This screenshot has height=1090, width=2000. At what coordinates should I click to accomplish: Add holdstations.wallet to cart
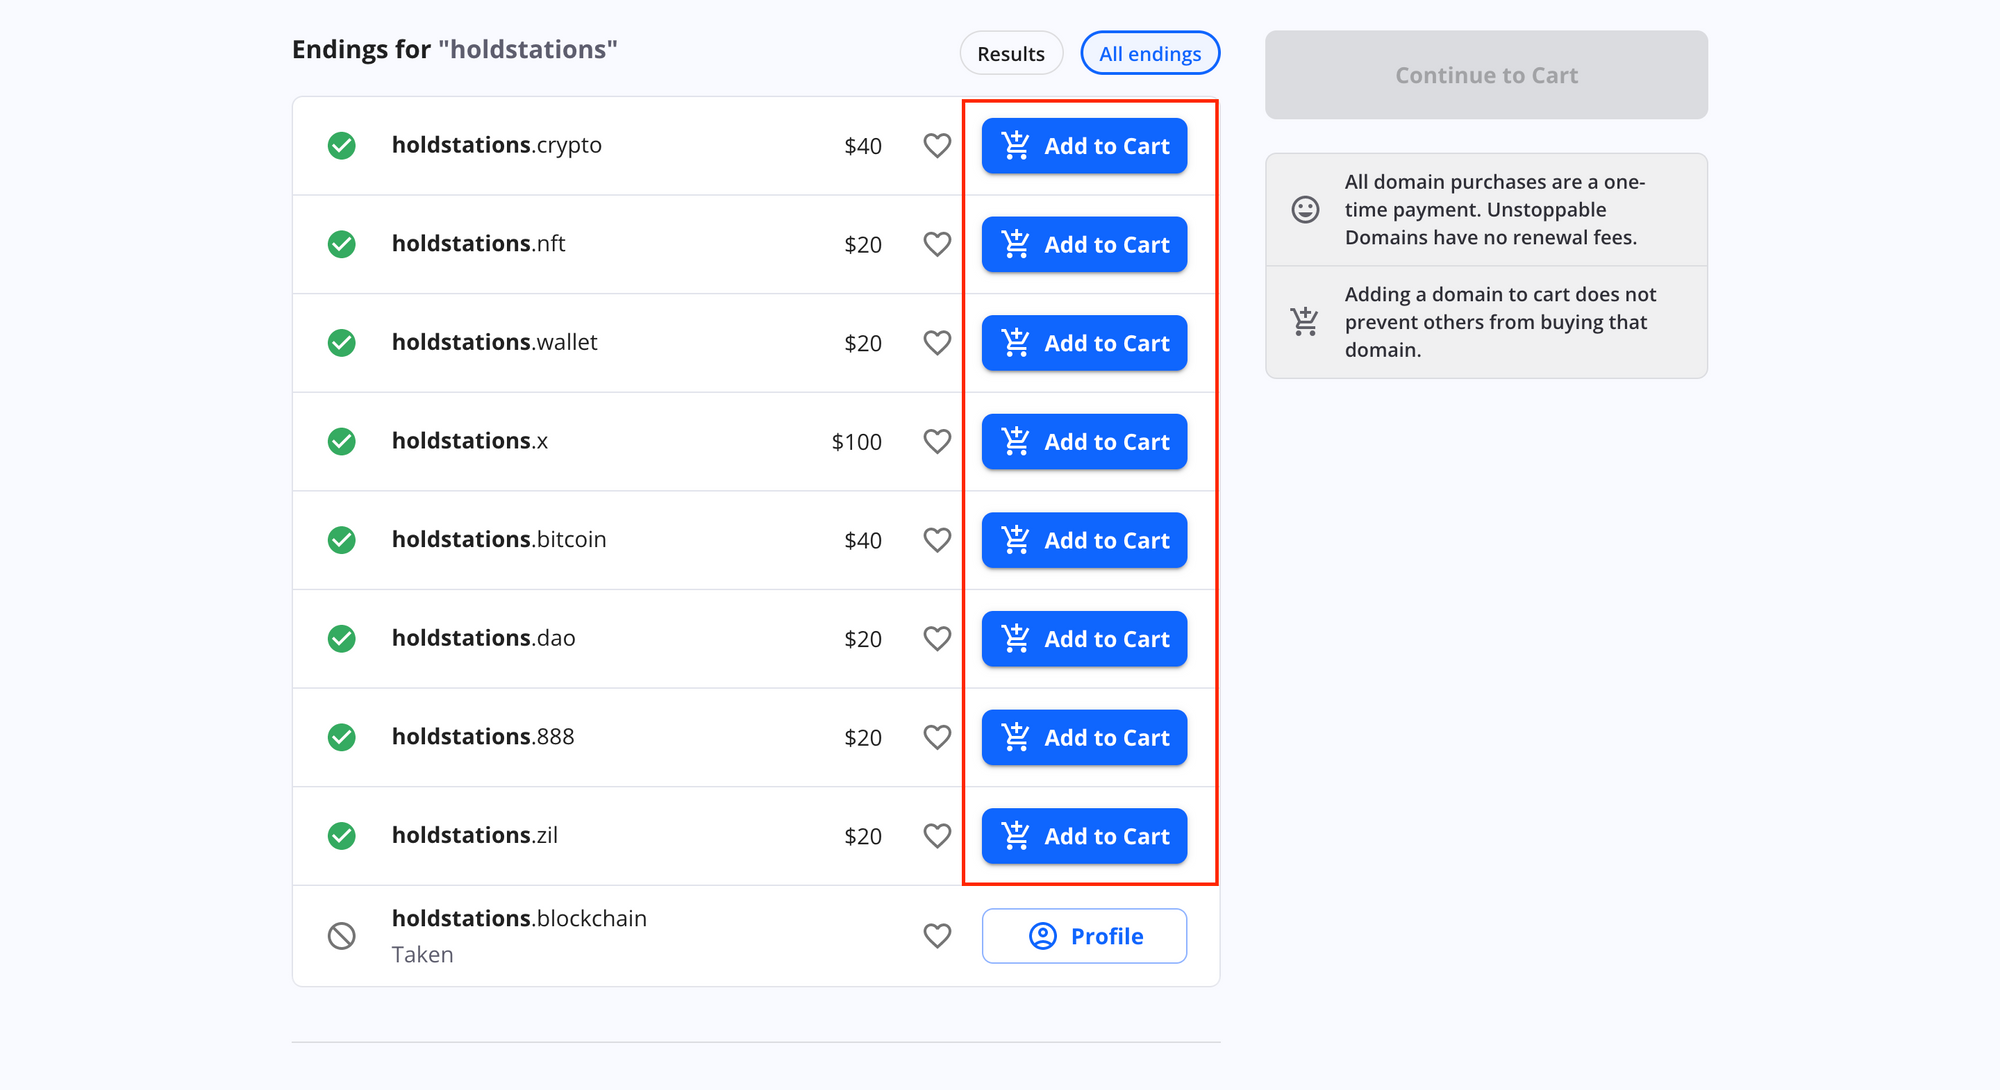pyautogui.click(x=1084, y=343)
